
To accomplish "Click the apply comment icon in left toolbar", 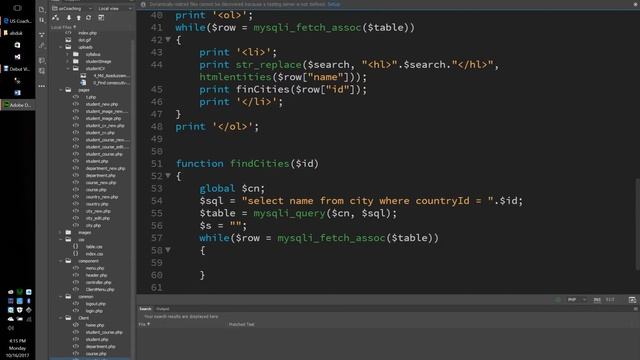I will pos(42,60).
